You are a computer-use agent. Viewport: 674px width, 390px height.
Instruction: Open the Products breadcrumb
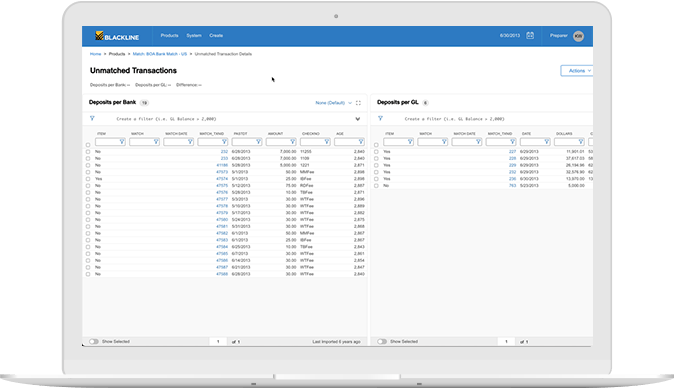click(117, 54)
